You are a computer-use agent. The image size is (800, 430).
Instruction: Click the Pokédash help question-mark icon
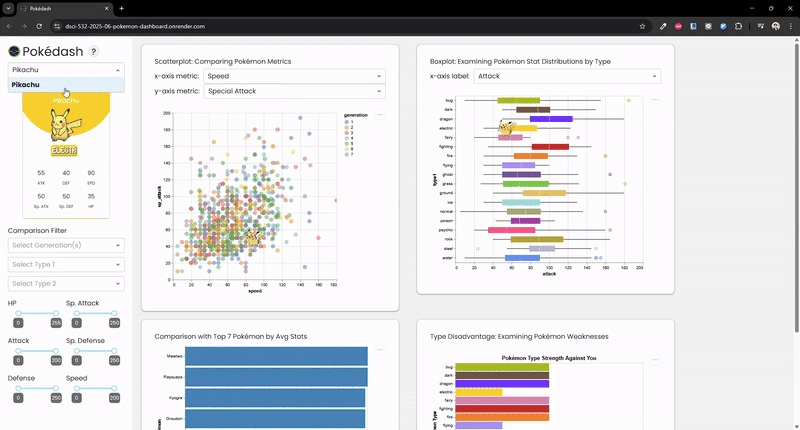[x=94, y=51]
